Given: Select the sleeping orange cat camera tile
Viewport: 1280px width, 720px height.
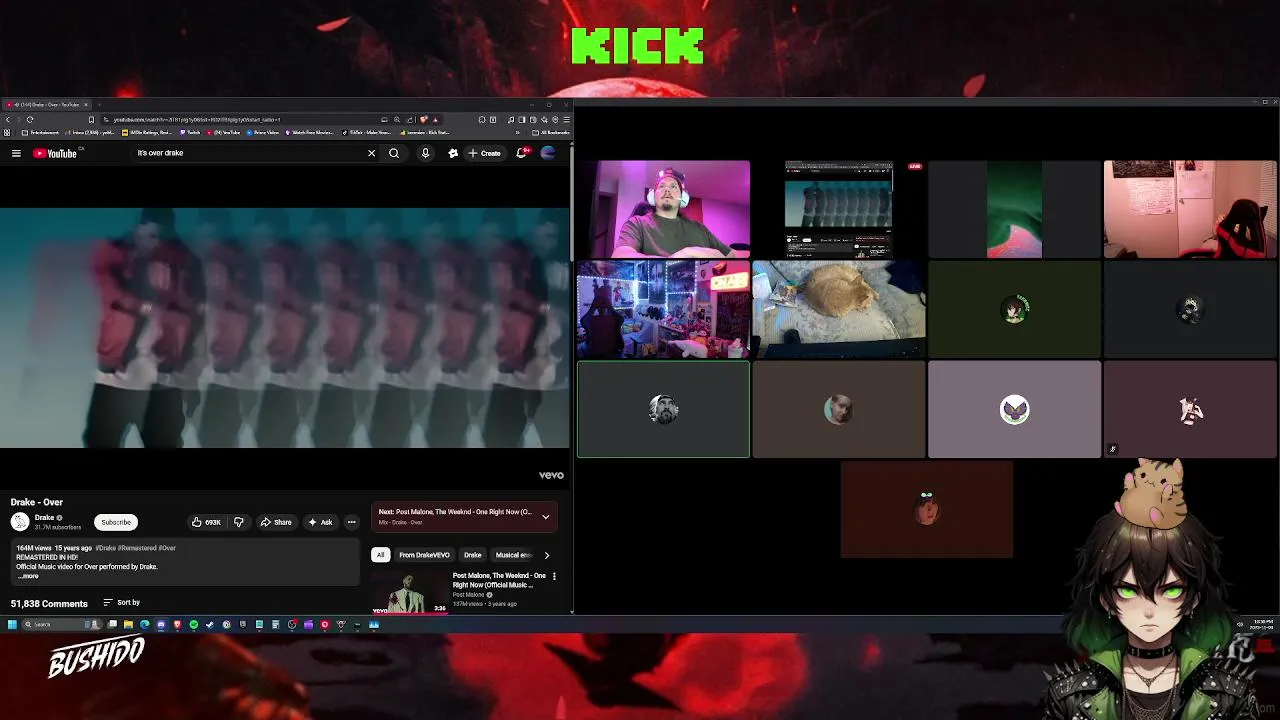Looking at the screenshot, I should point(839,309).
